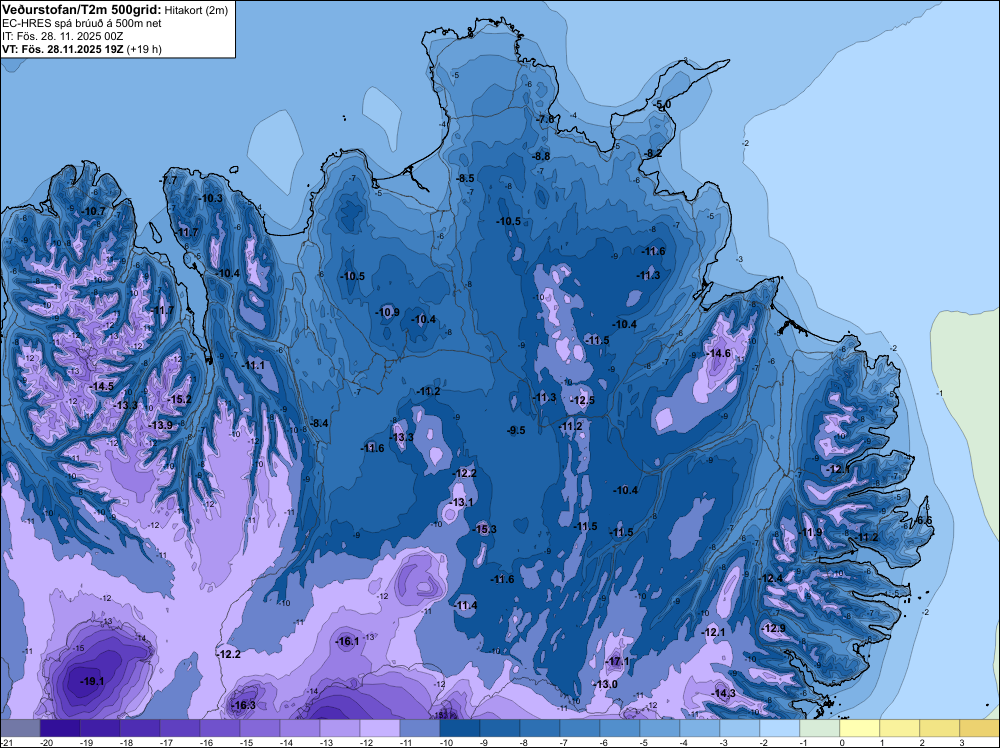
Task: Select the legend swatch labeled -12
Action: coord(380,727)
